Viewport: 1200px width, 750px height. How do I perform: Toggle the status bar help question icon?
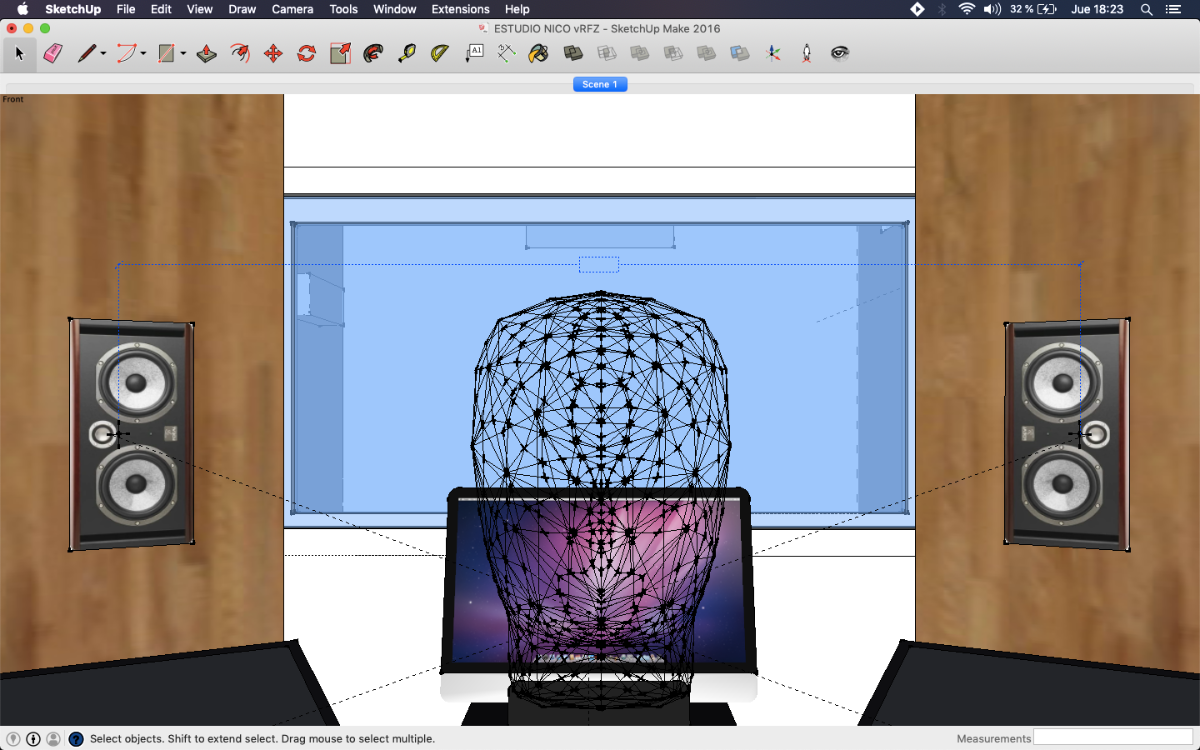pyautogui.click(x=76, y=739)
